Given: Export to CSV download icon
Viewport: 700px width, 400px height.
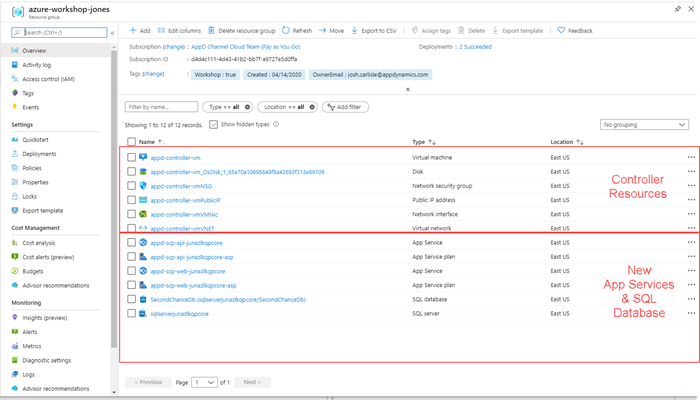Looking at the screenshot, I should point(354,30).
